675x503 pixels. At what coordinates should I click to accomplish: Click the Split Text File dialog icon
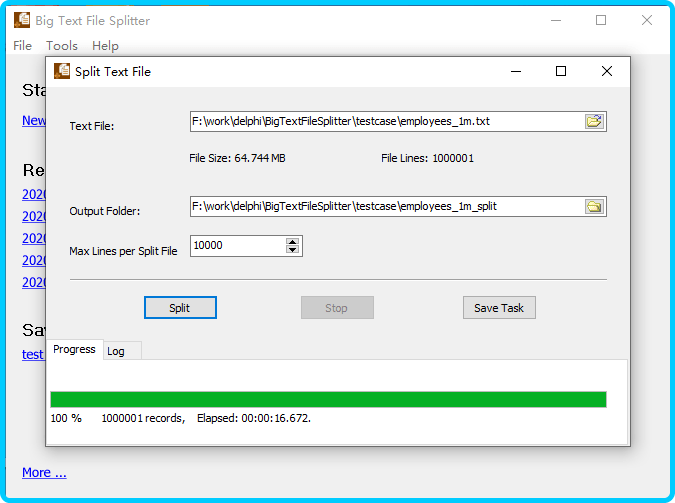[62, 71]
